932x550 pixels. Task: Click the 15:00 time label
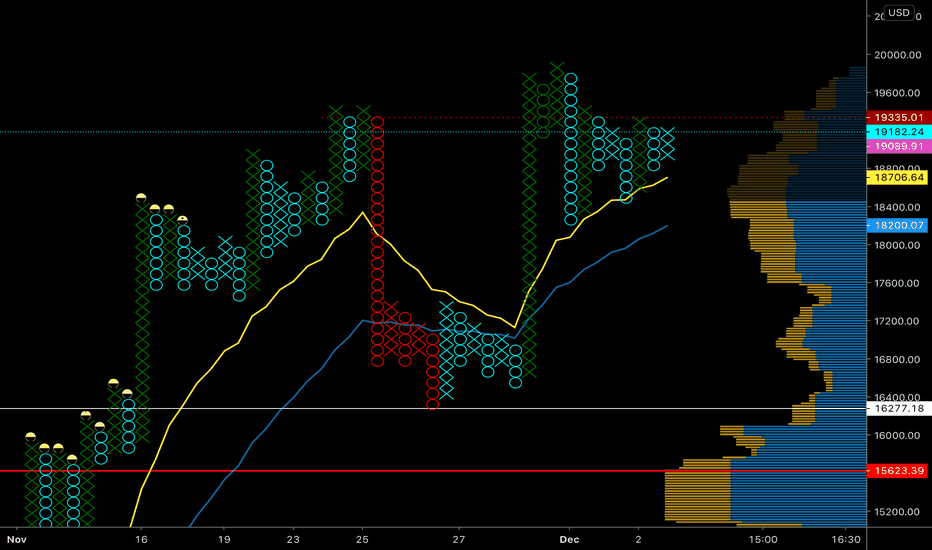(763, 539)
